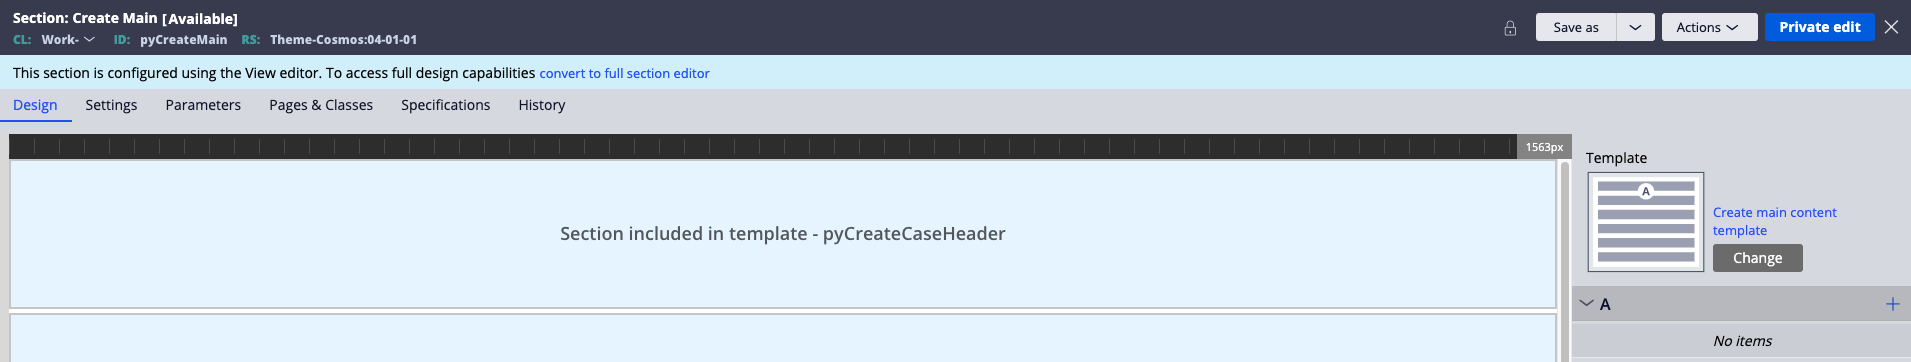Close the section rule with X
The height and width of the screenshot is (362, 1911).
pos(1891,27)
